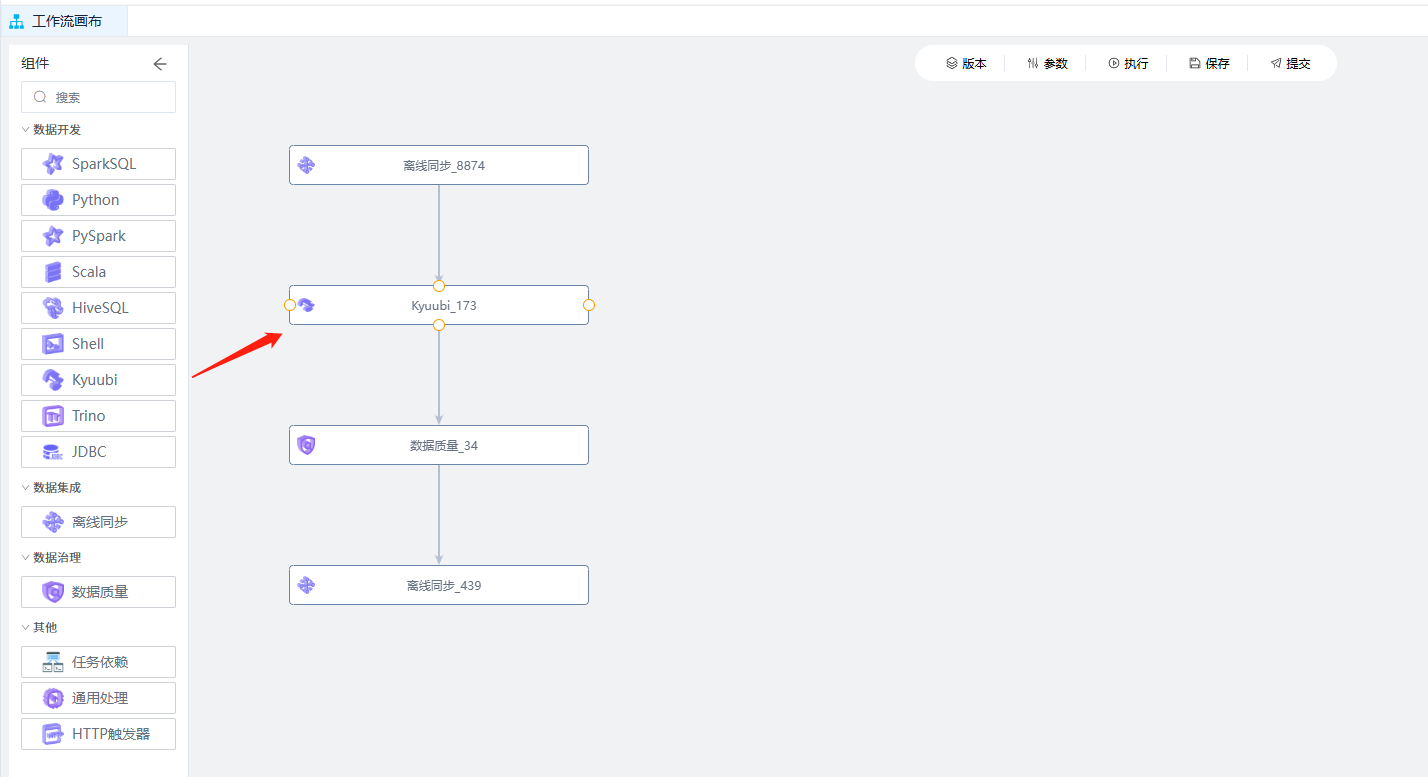Collapse the 其他 section
Viewport: 1428px width, 777px height.
tap(26, 627)
